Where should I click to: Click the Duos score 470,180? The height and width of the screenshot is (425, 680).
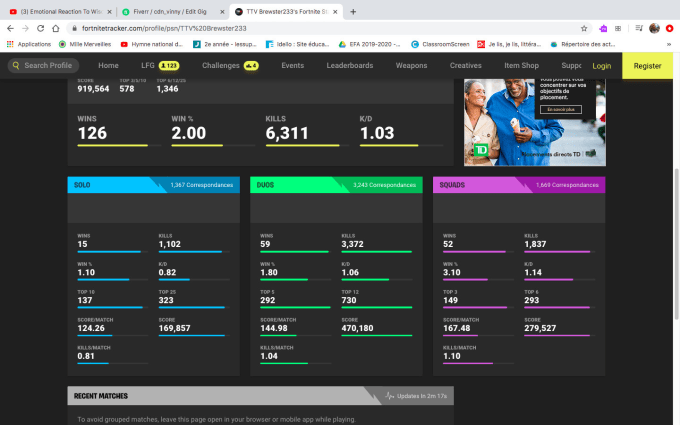(357, 328)
